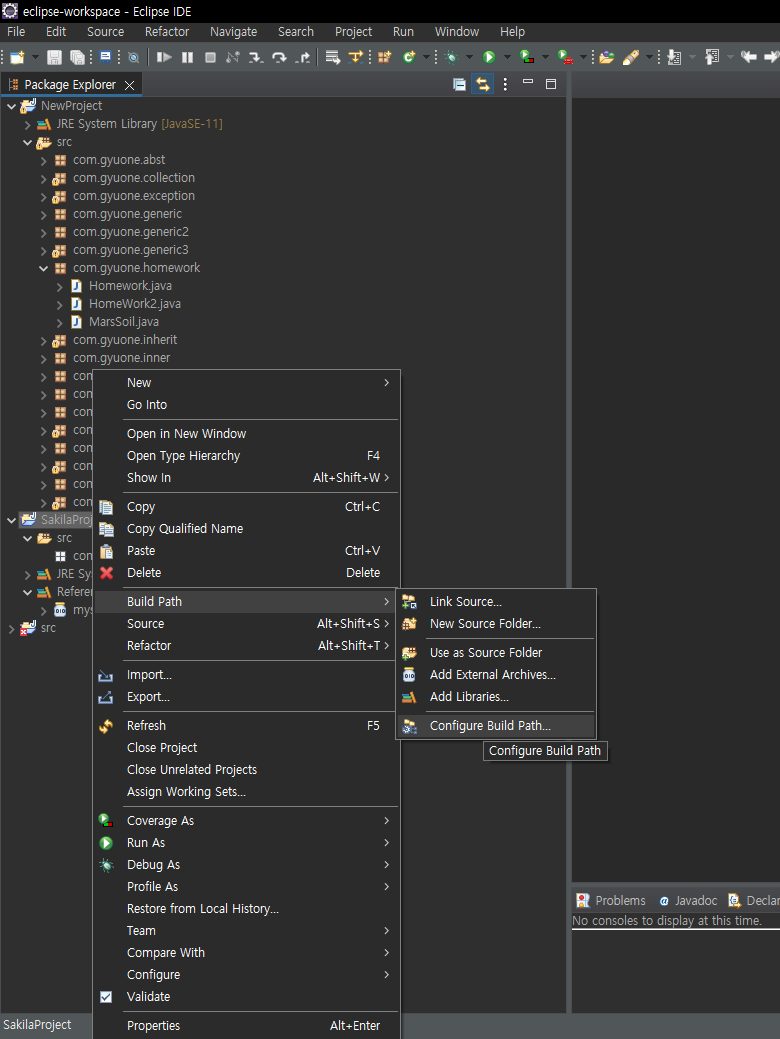The height and width of the screenshot is (1039, 780).
Task: Click Close Project in context menu
Action: [x=247, y=747]
